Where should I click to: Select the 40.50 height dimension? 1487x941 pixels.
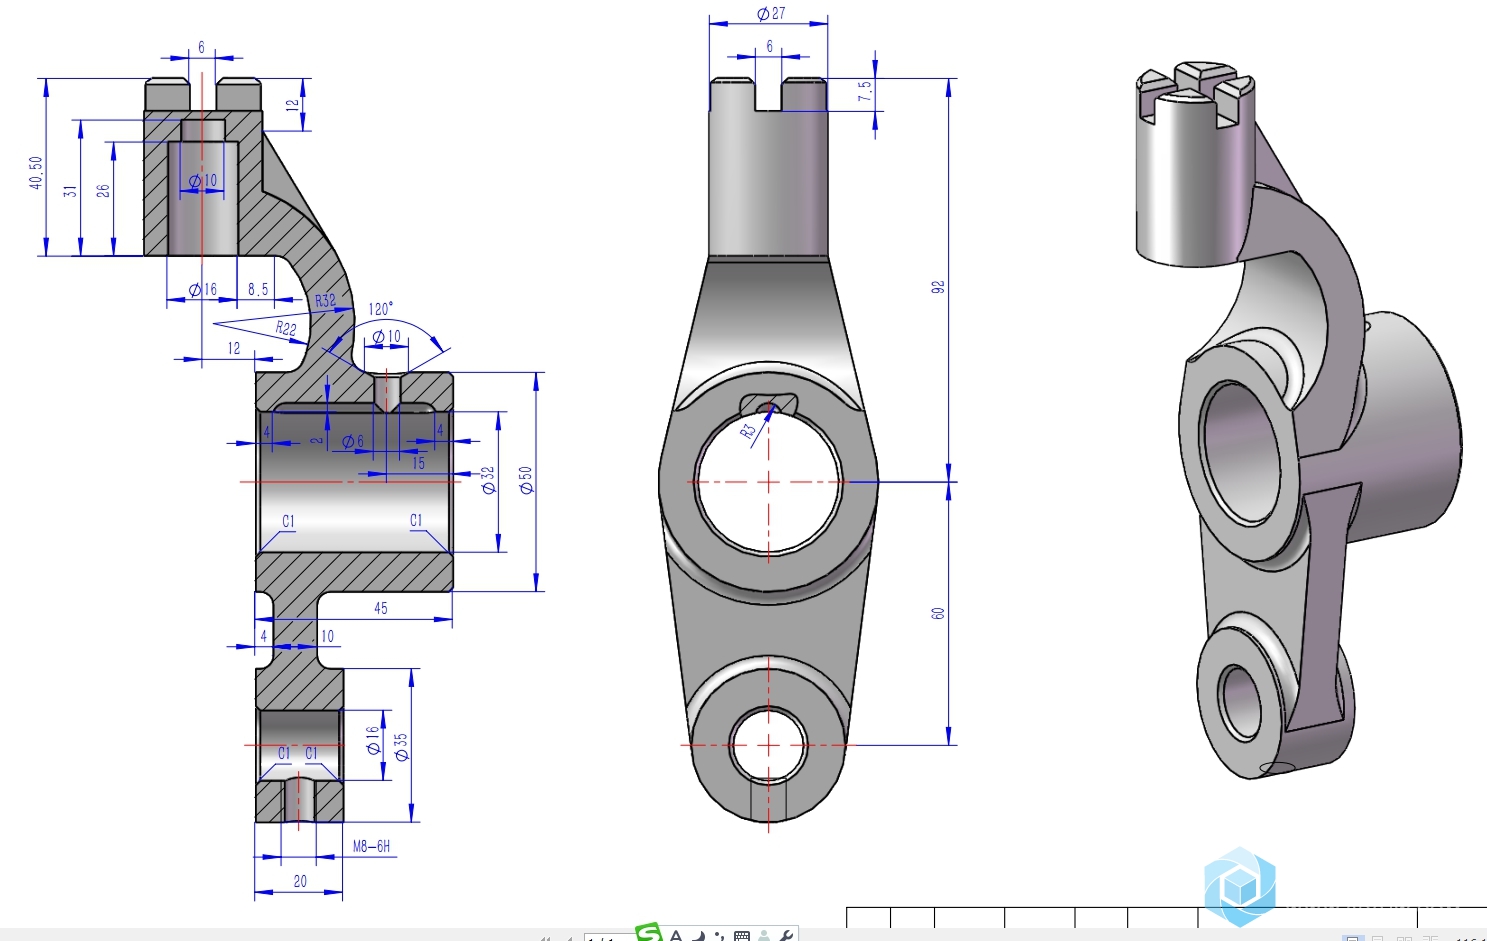pyautogui.click(x=36, y=172)
